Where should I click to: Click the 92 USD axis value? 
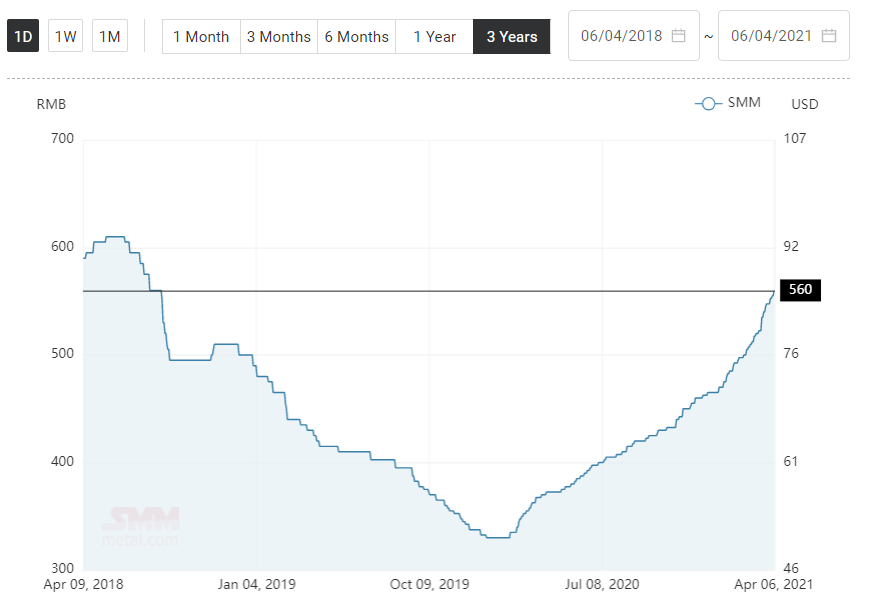coord(791,246)
